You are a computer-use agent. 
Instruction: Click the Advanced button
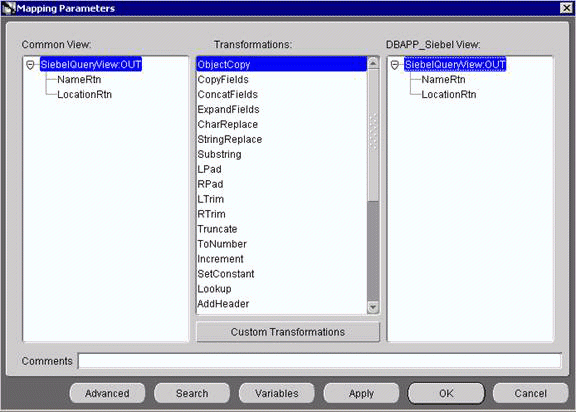[x=107, y=393]
